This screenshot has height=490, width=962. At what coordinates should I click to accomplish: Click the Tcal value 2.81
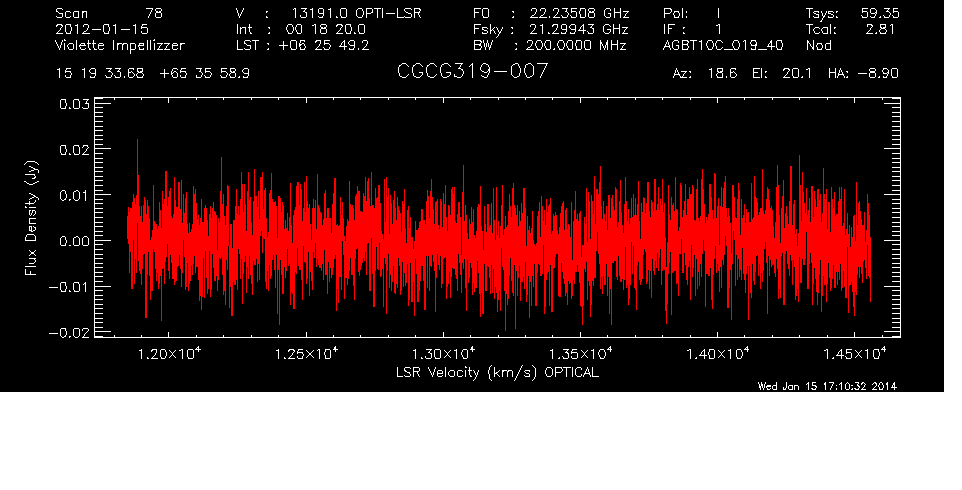[x=882, y=29]
